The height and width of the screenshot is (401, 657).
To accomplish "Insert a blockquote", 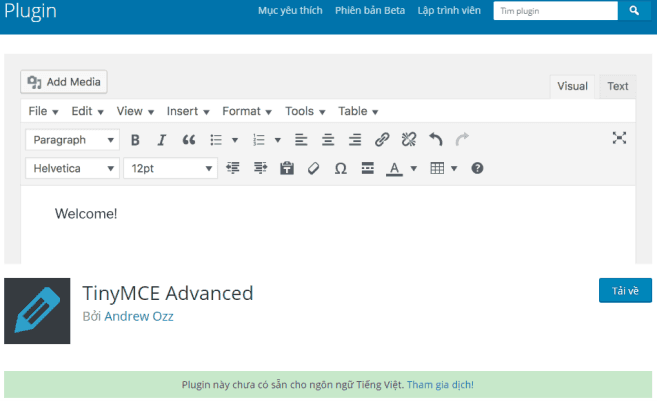I will tap(189, 140).
